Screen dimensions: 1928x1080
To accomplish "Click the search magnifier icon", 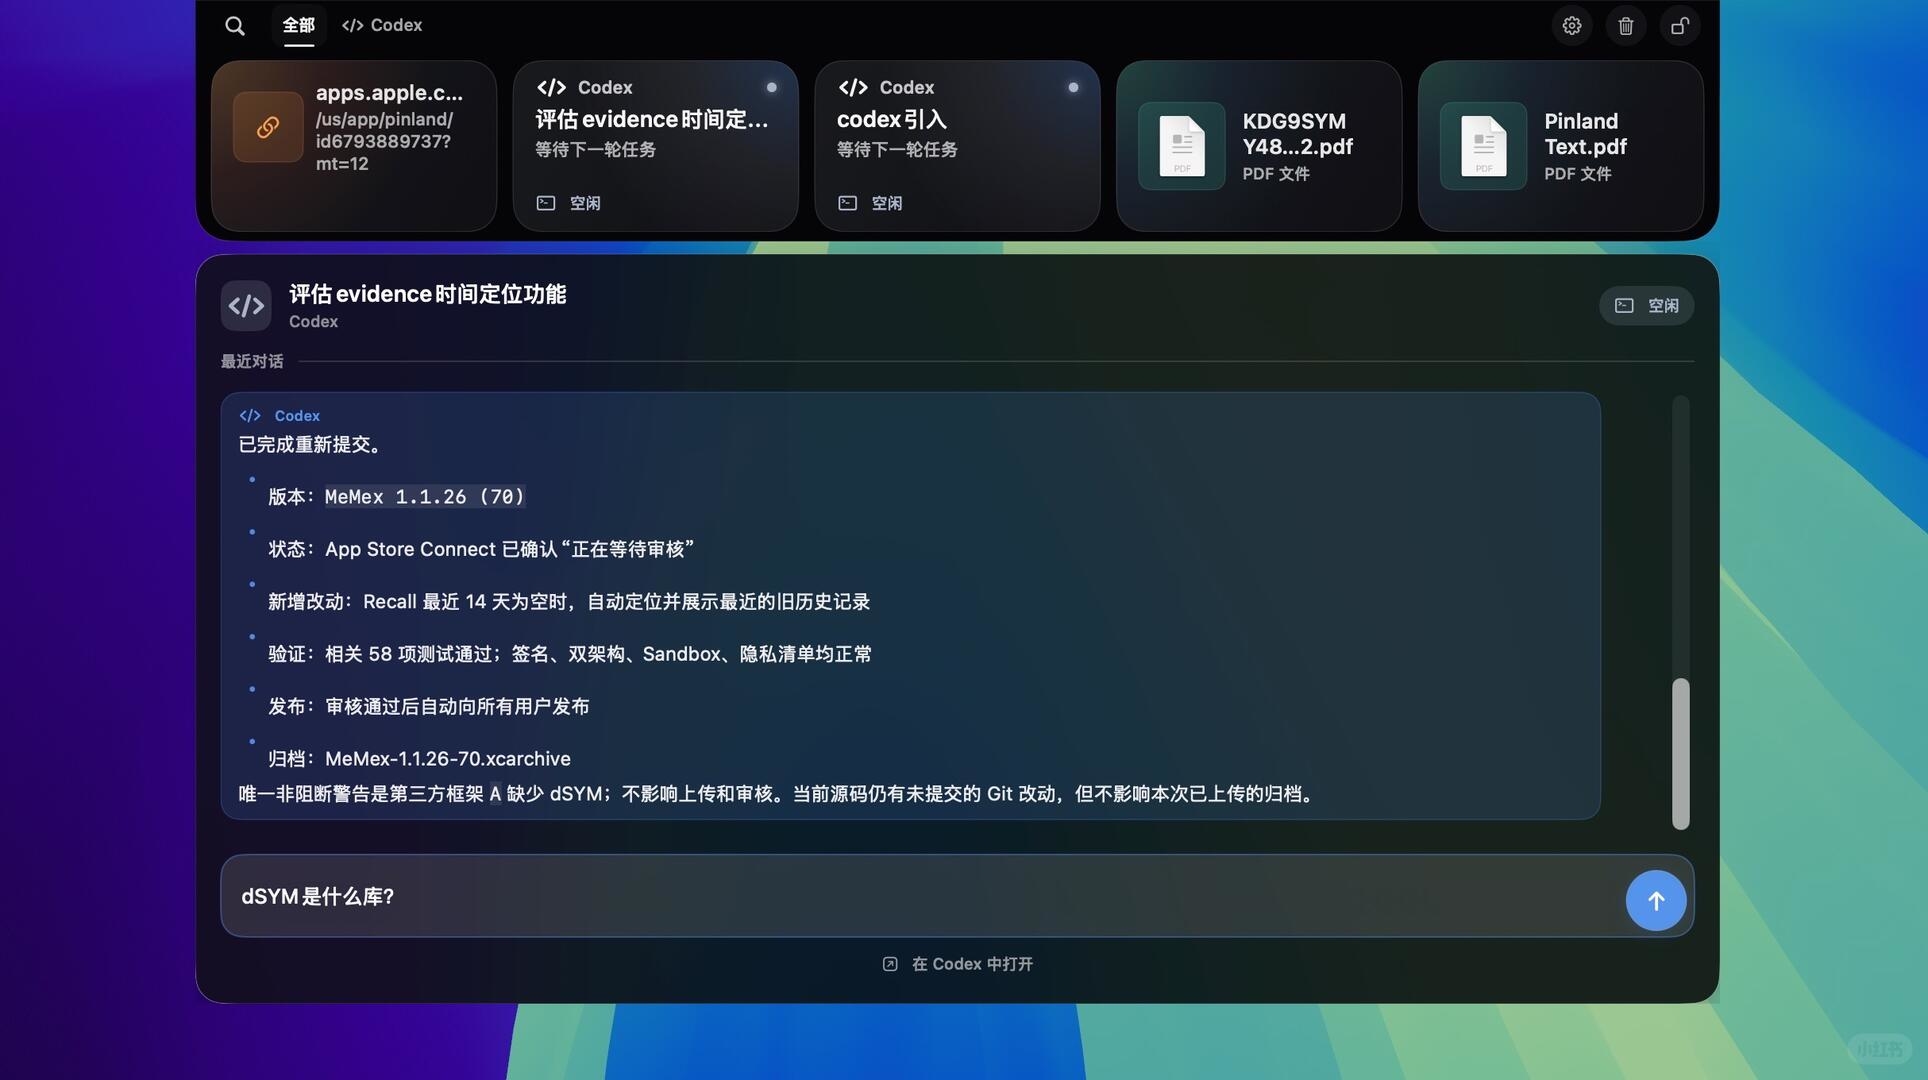I will pyautogui.click(x=235, y=26).
